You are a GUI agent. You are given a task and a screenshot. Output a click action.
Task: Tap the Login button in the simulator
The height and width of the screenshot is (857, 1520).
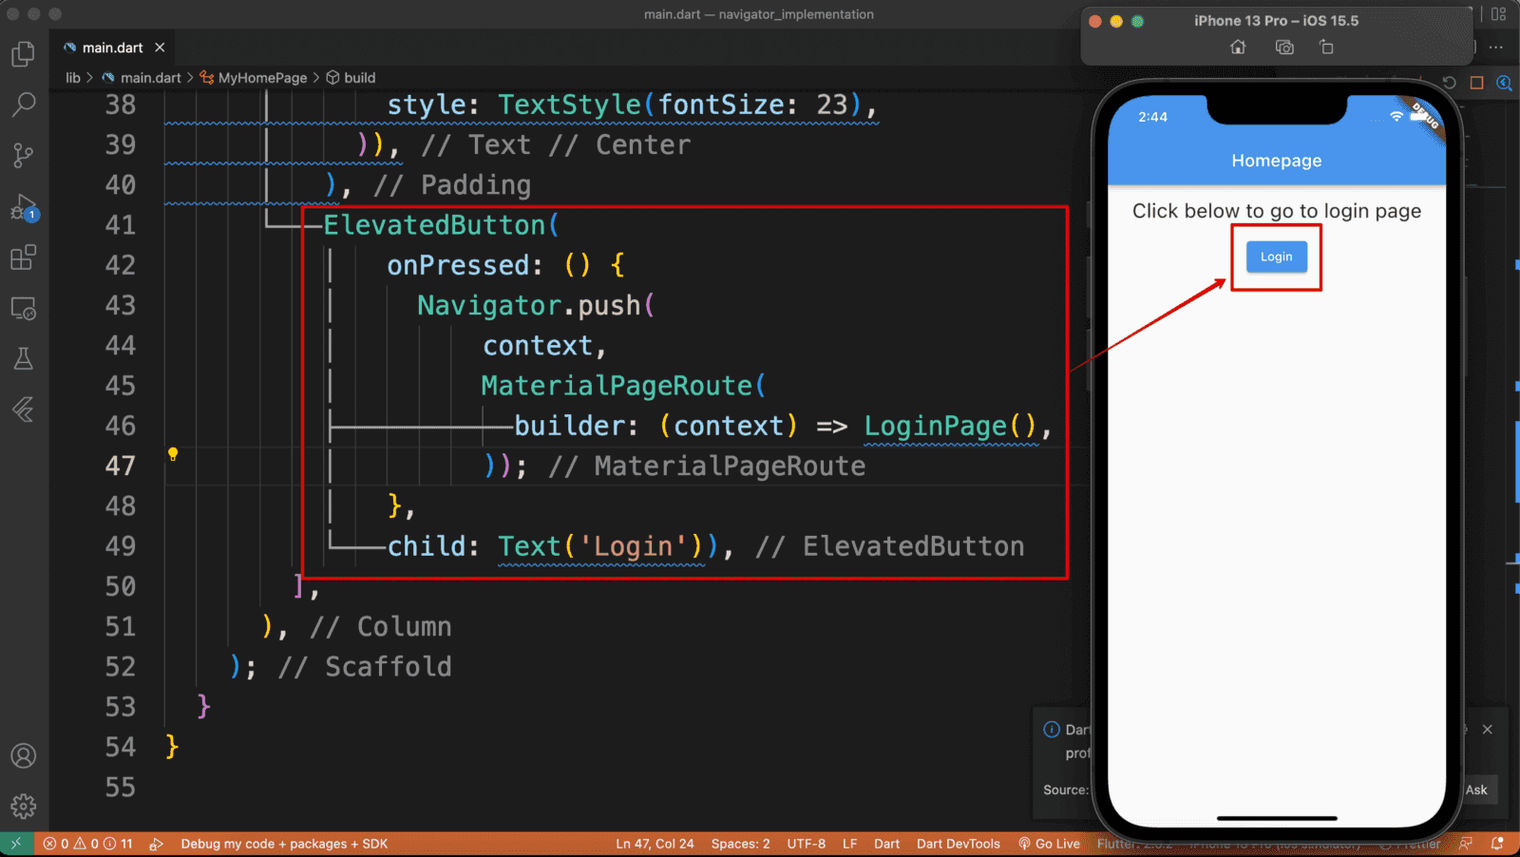tap(1276, 256)
